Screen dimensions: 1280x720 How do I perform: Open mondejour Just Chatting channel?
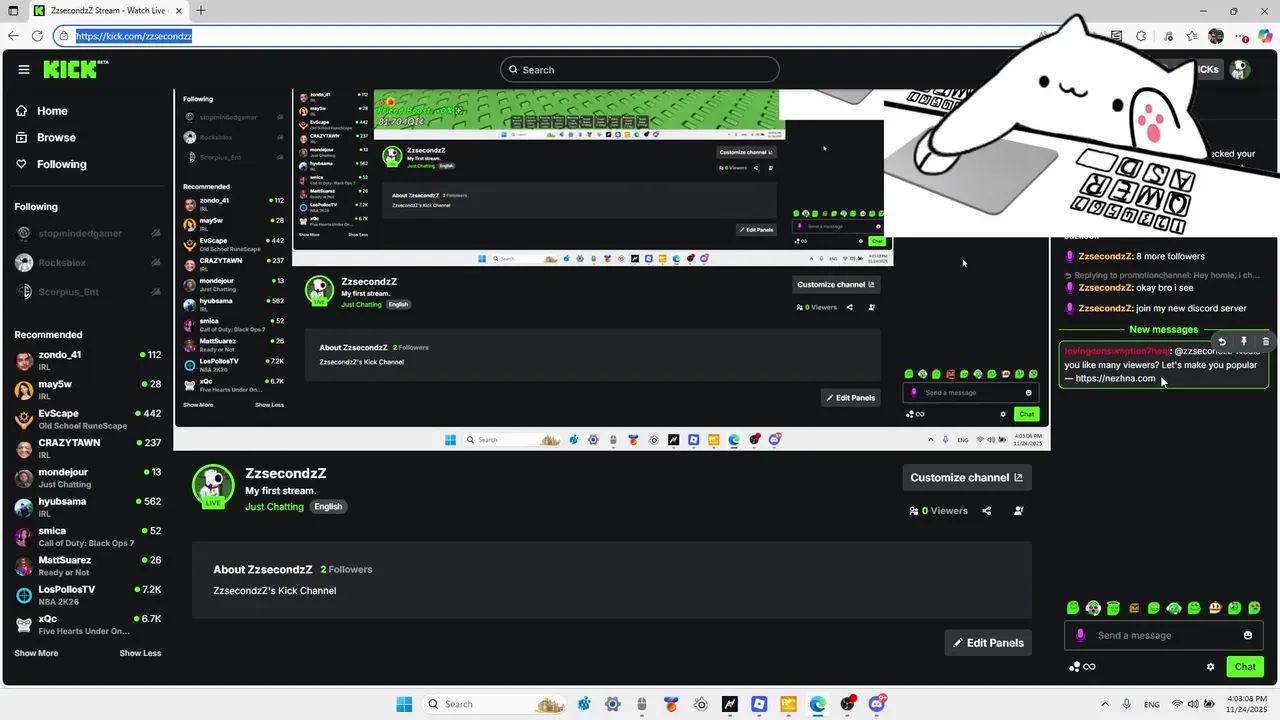click(87, 478)
